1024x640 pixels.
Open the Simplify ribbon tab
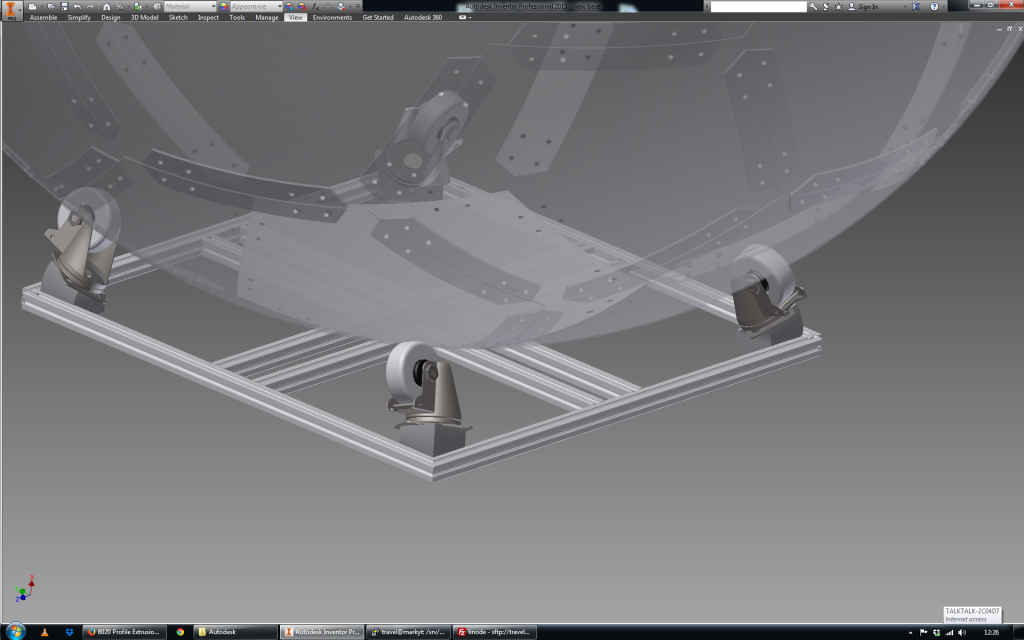pyautogui.click(x=79, y=18)
